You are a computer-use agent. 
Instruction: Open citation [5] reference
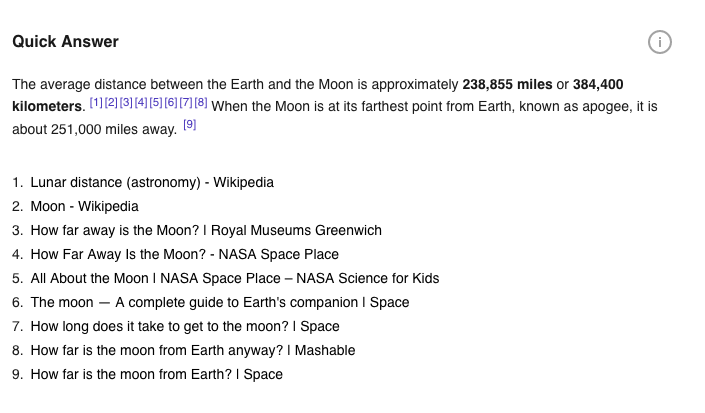(156, 103)
